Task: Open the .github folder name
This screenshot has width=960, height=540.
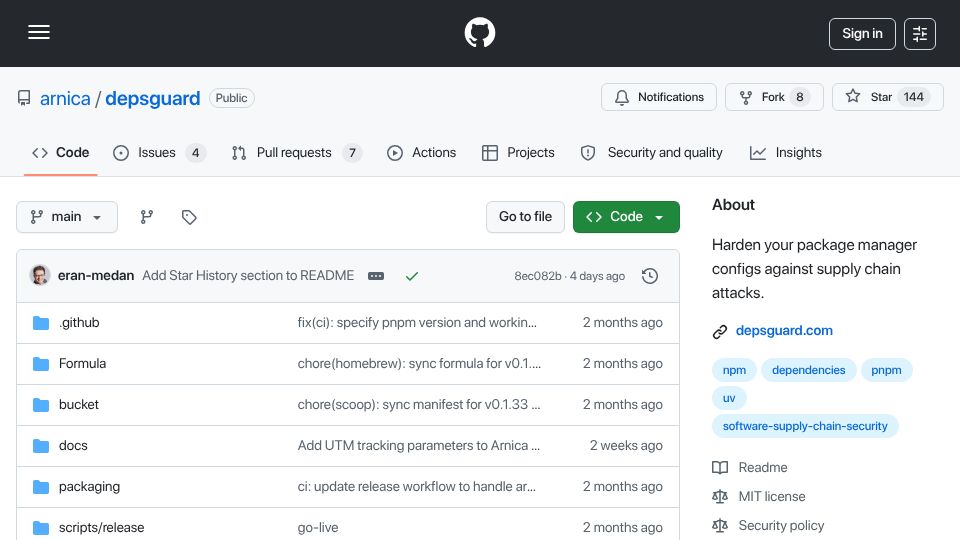Action: 79,323
